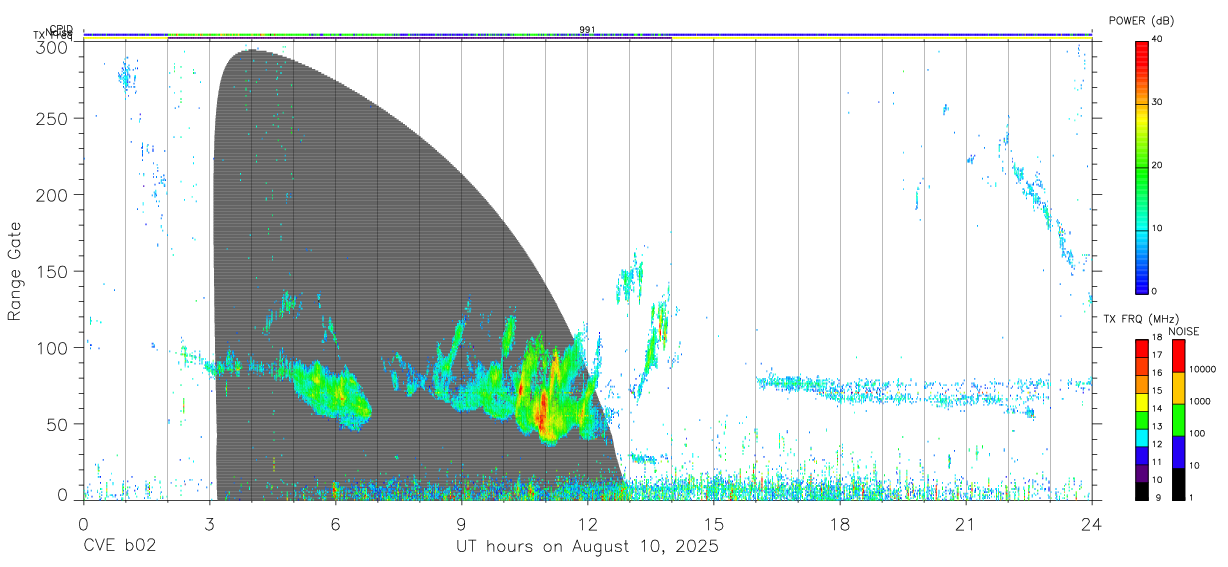
Task: Click the '15' UT hour tick label
Action: point(714,524)
